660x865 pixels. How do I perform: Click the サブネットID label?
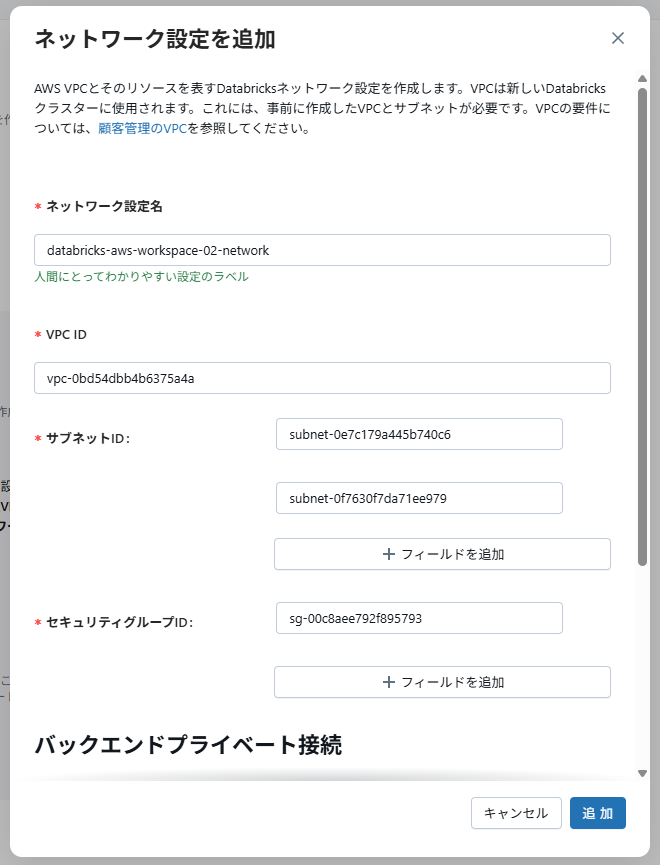coord(88,439)
